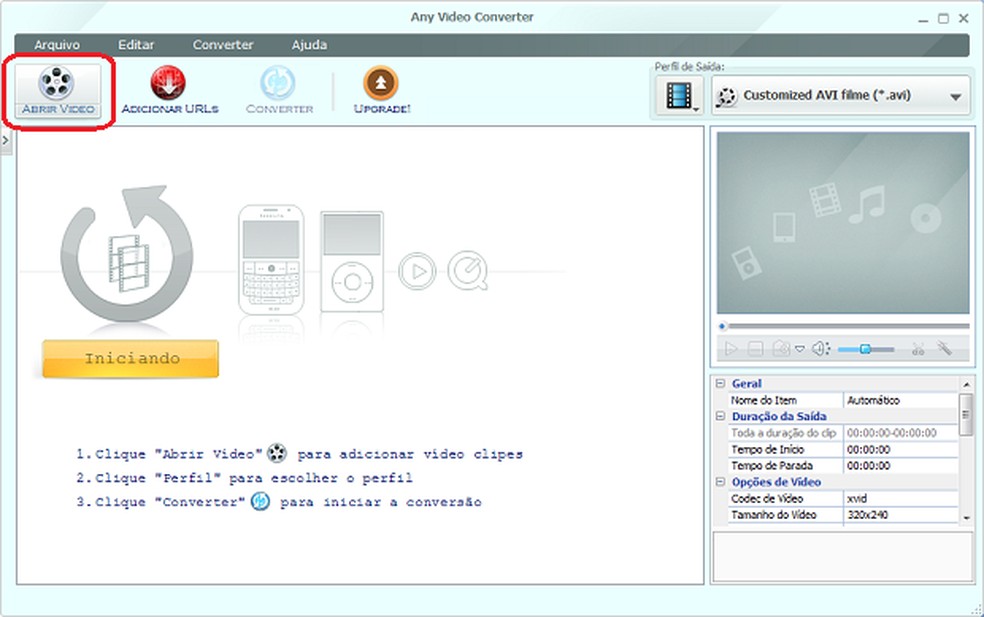
Task: Edit the Tempo de Parada value
Action: click(x=901, y=466)
